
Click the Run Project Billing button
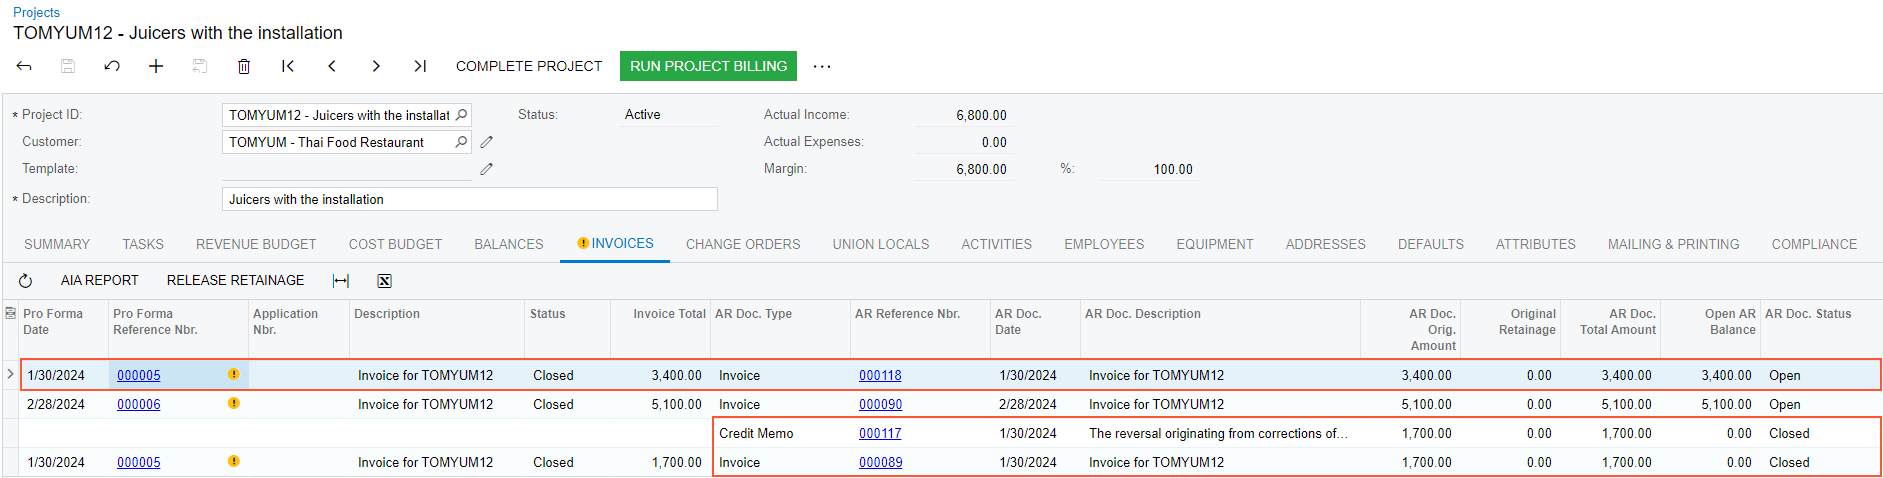pyautogui.click(x=708, y=66)
